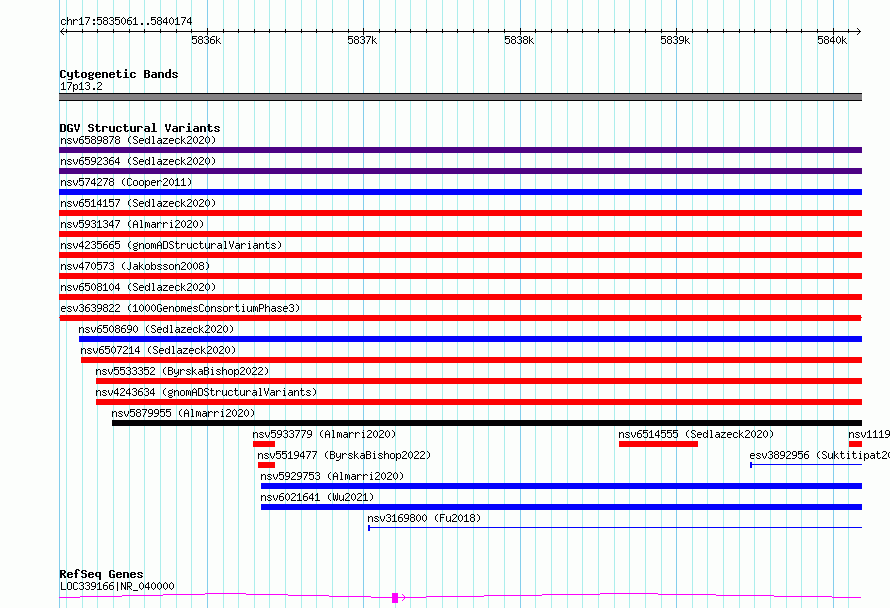Click the ruler's right arrow end

click(x=858, y=32)
